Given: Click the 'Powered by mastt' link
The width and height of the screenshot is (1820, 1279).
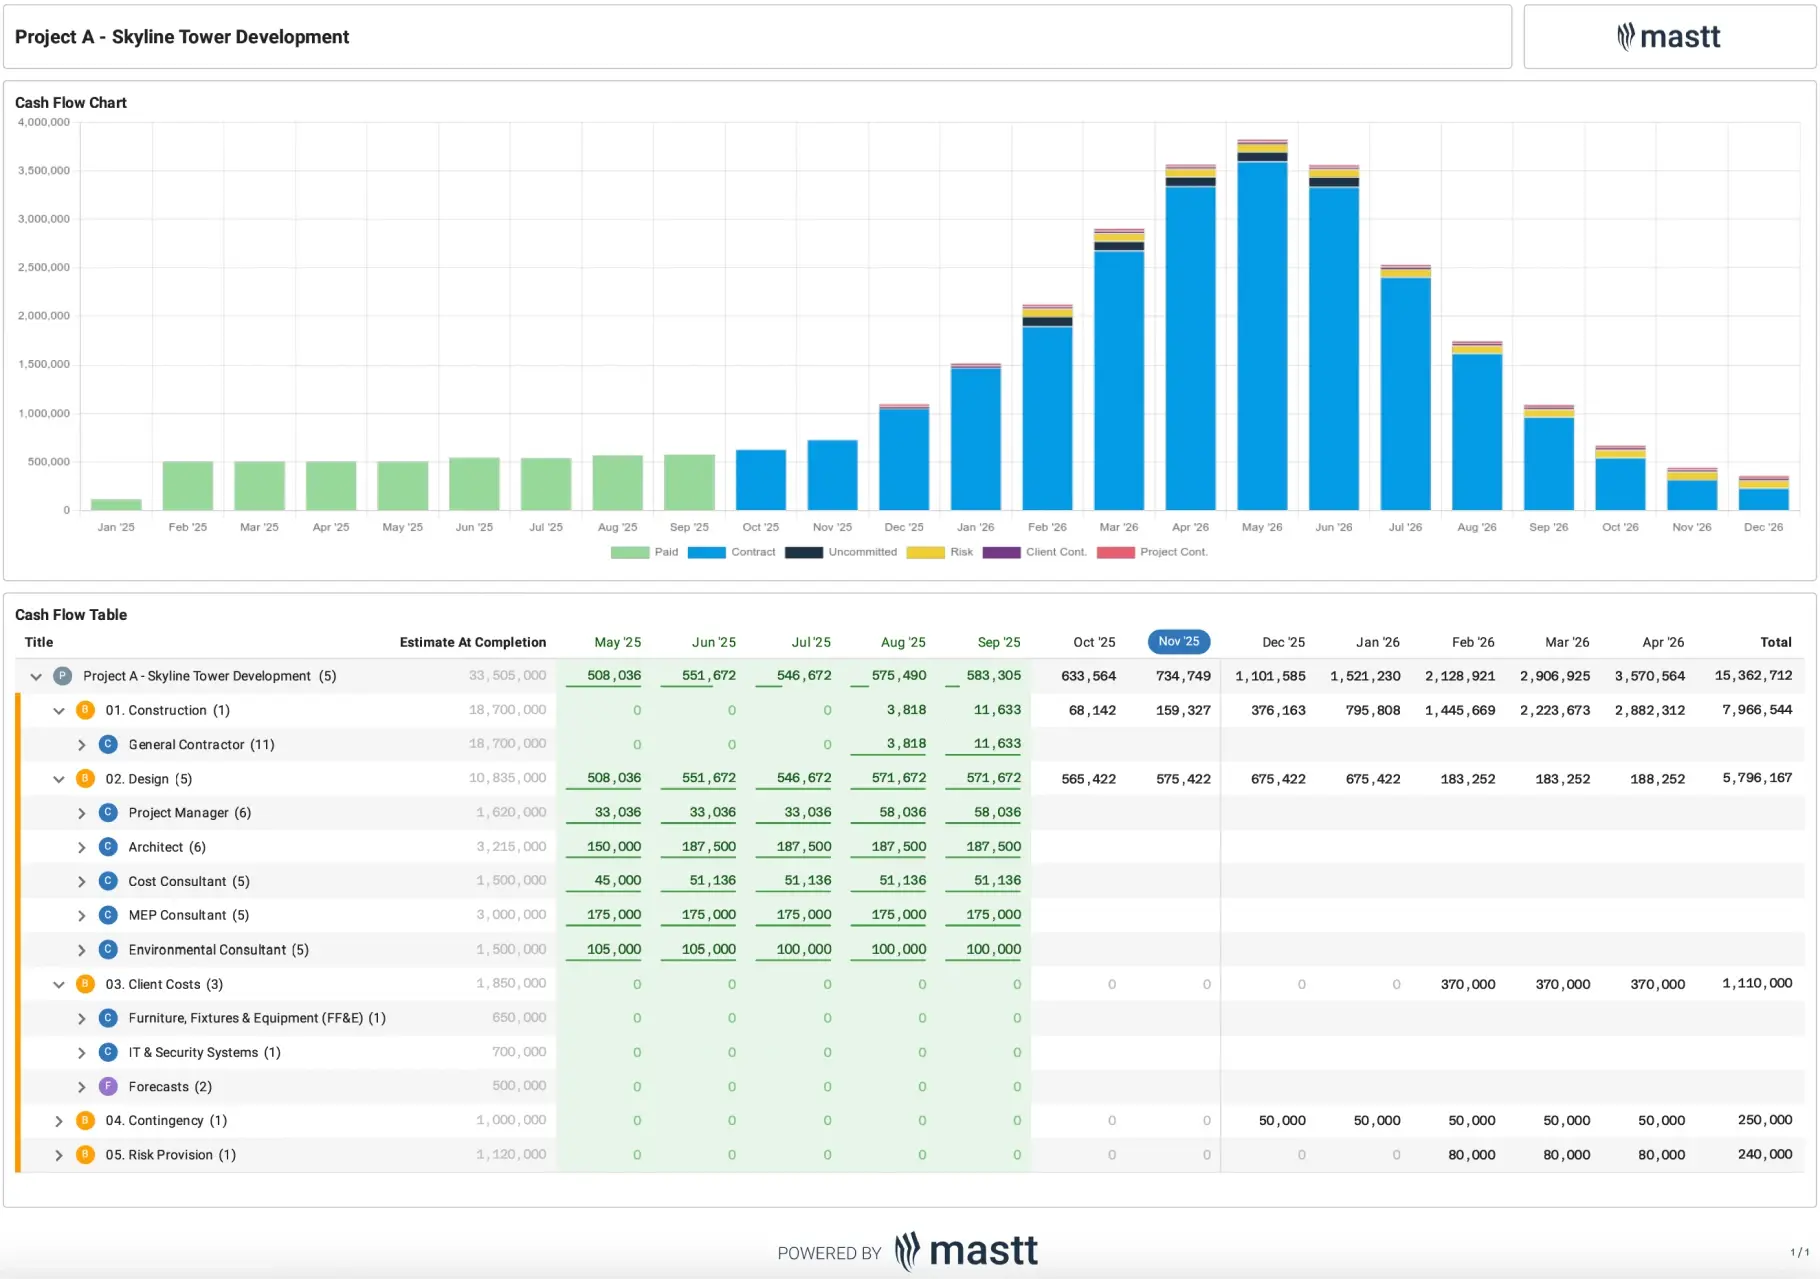Looking at the screenshot, I should point(908,1251).
